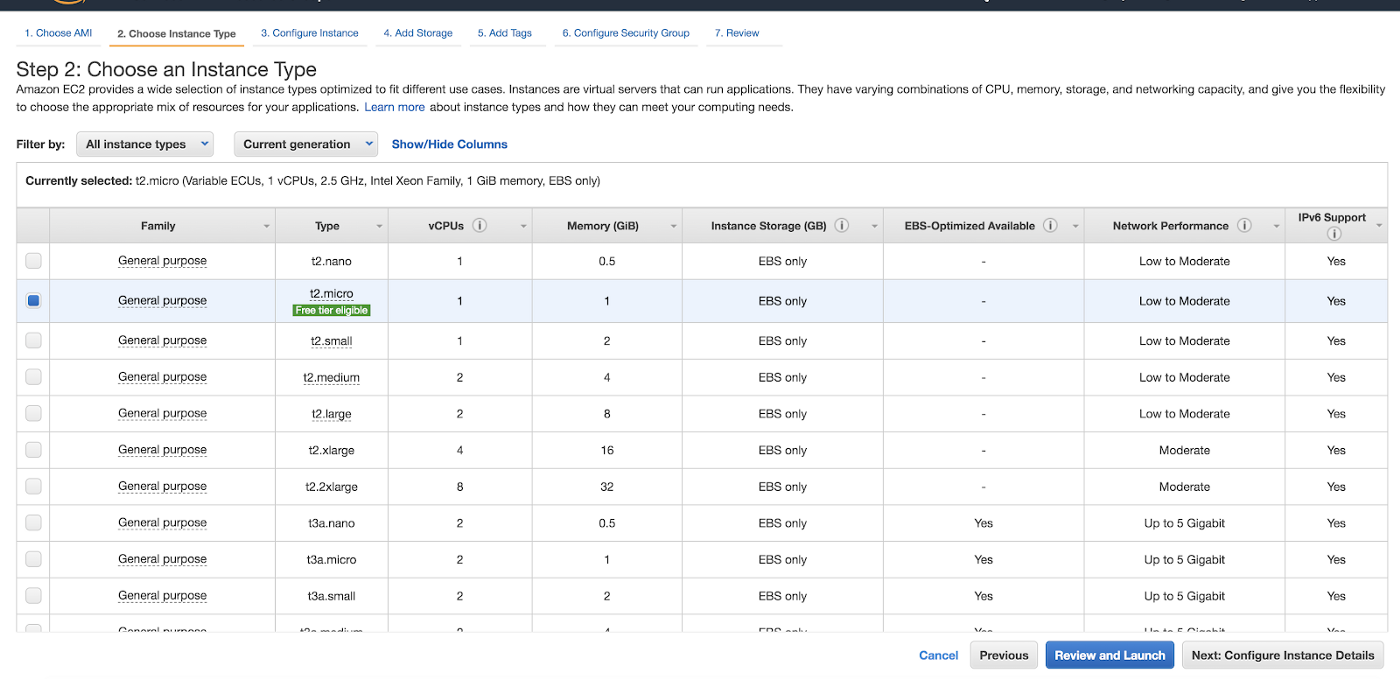The width and height of the screenshot is (1400, 679).
Task: Open the Family column sort arrow
Action: click(x=267, y=227)
